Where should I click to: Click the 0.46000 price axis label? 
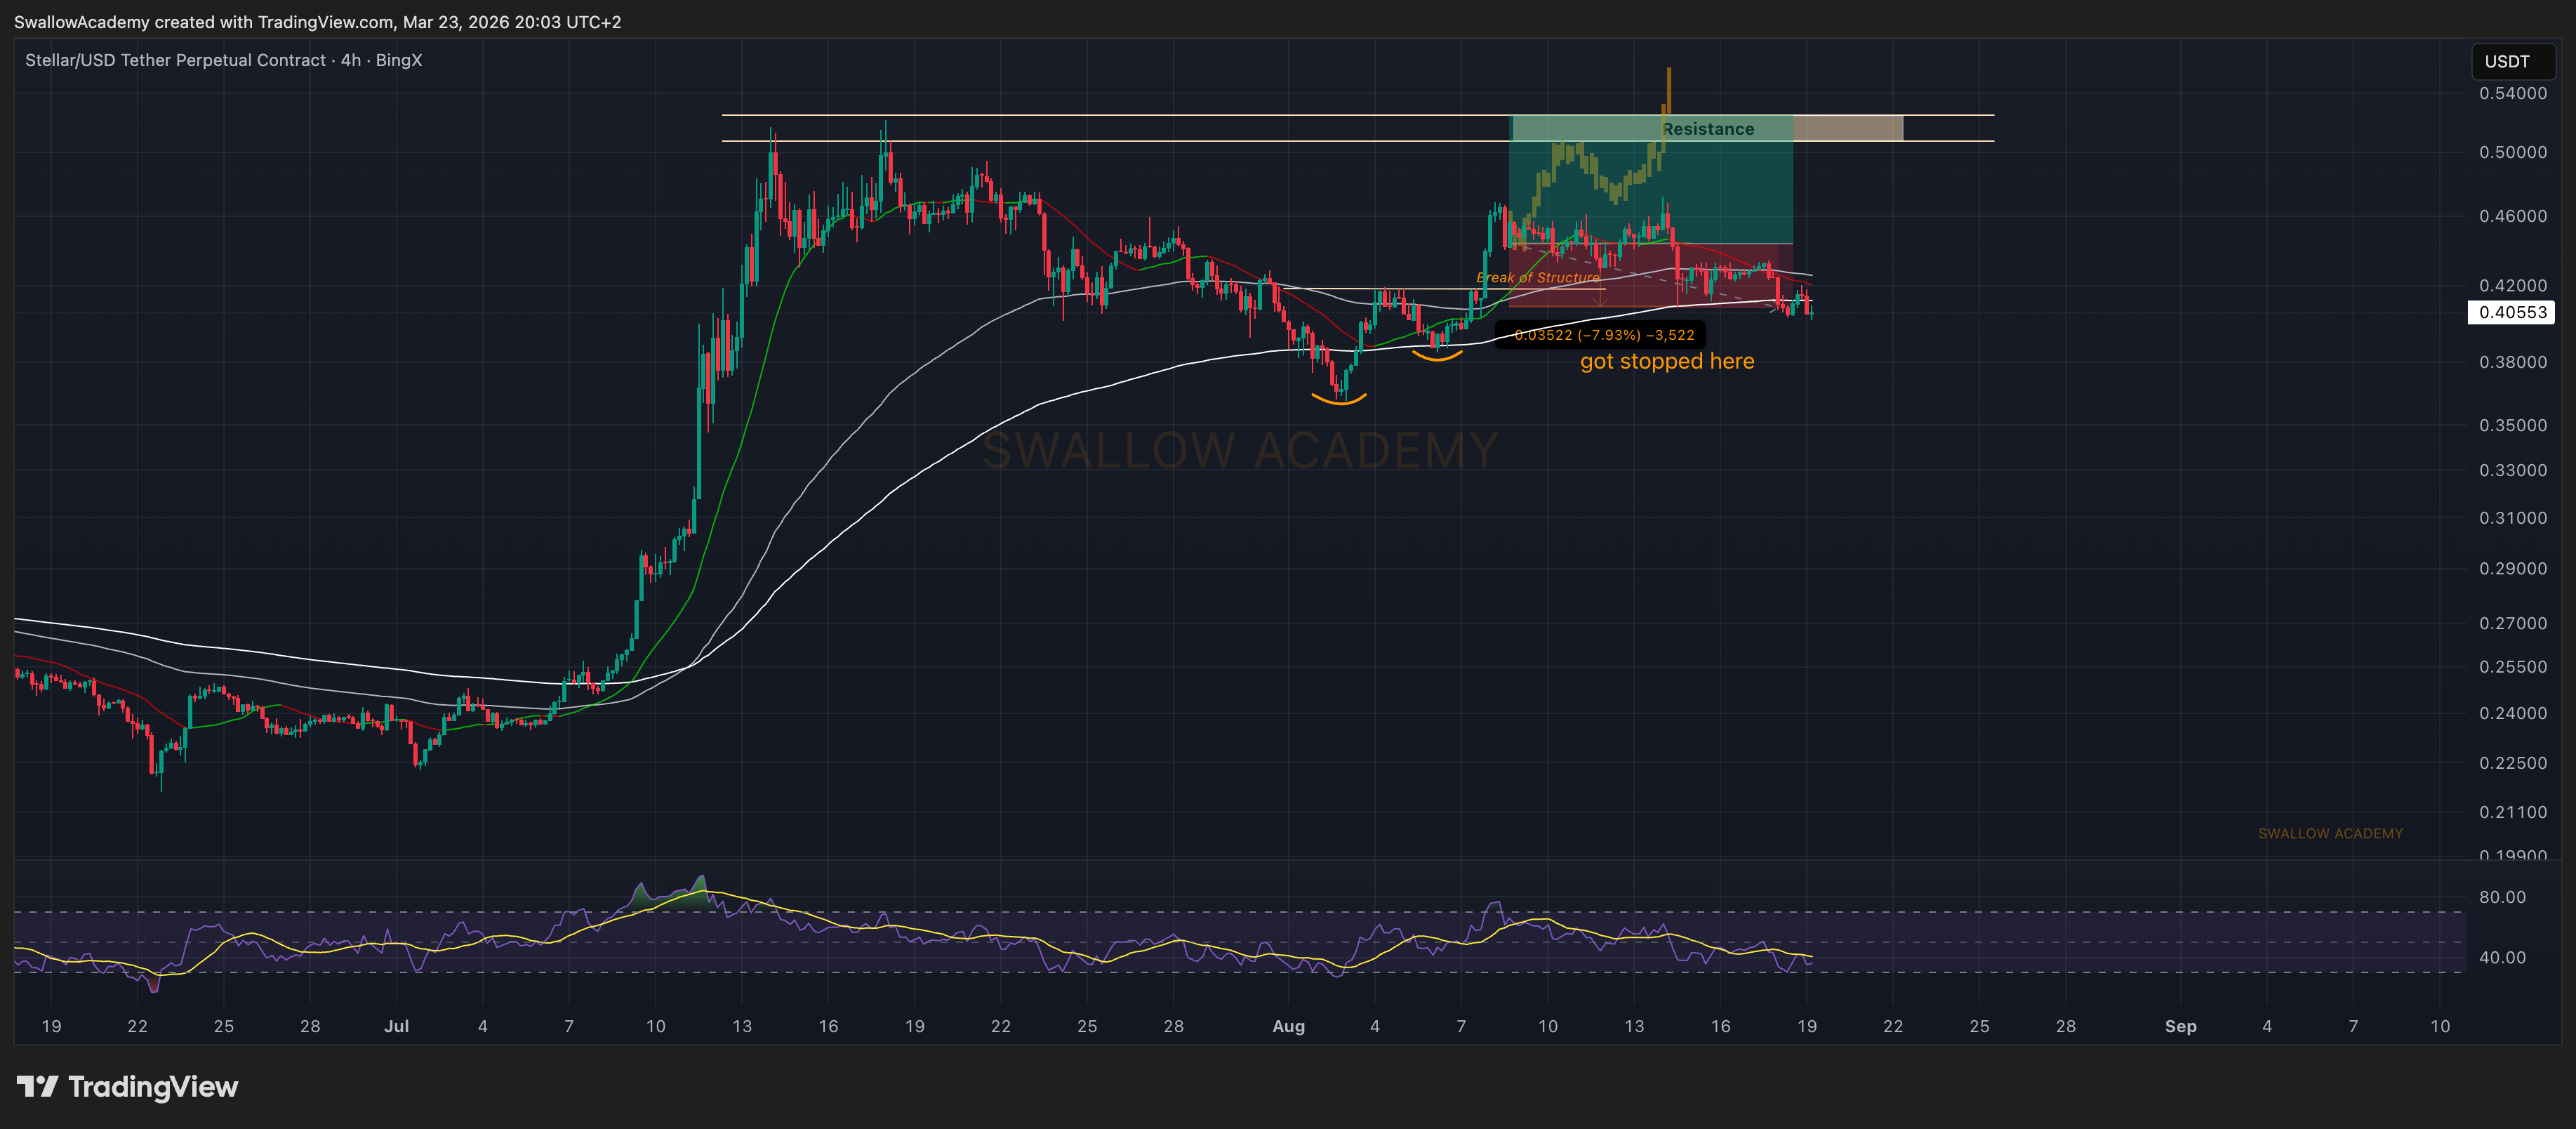[2513, 216]
